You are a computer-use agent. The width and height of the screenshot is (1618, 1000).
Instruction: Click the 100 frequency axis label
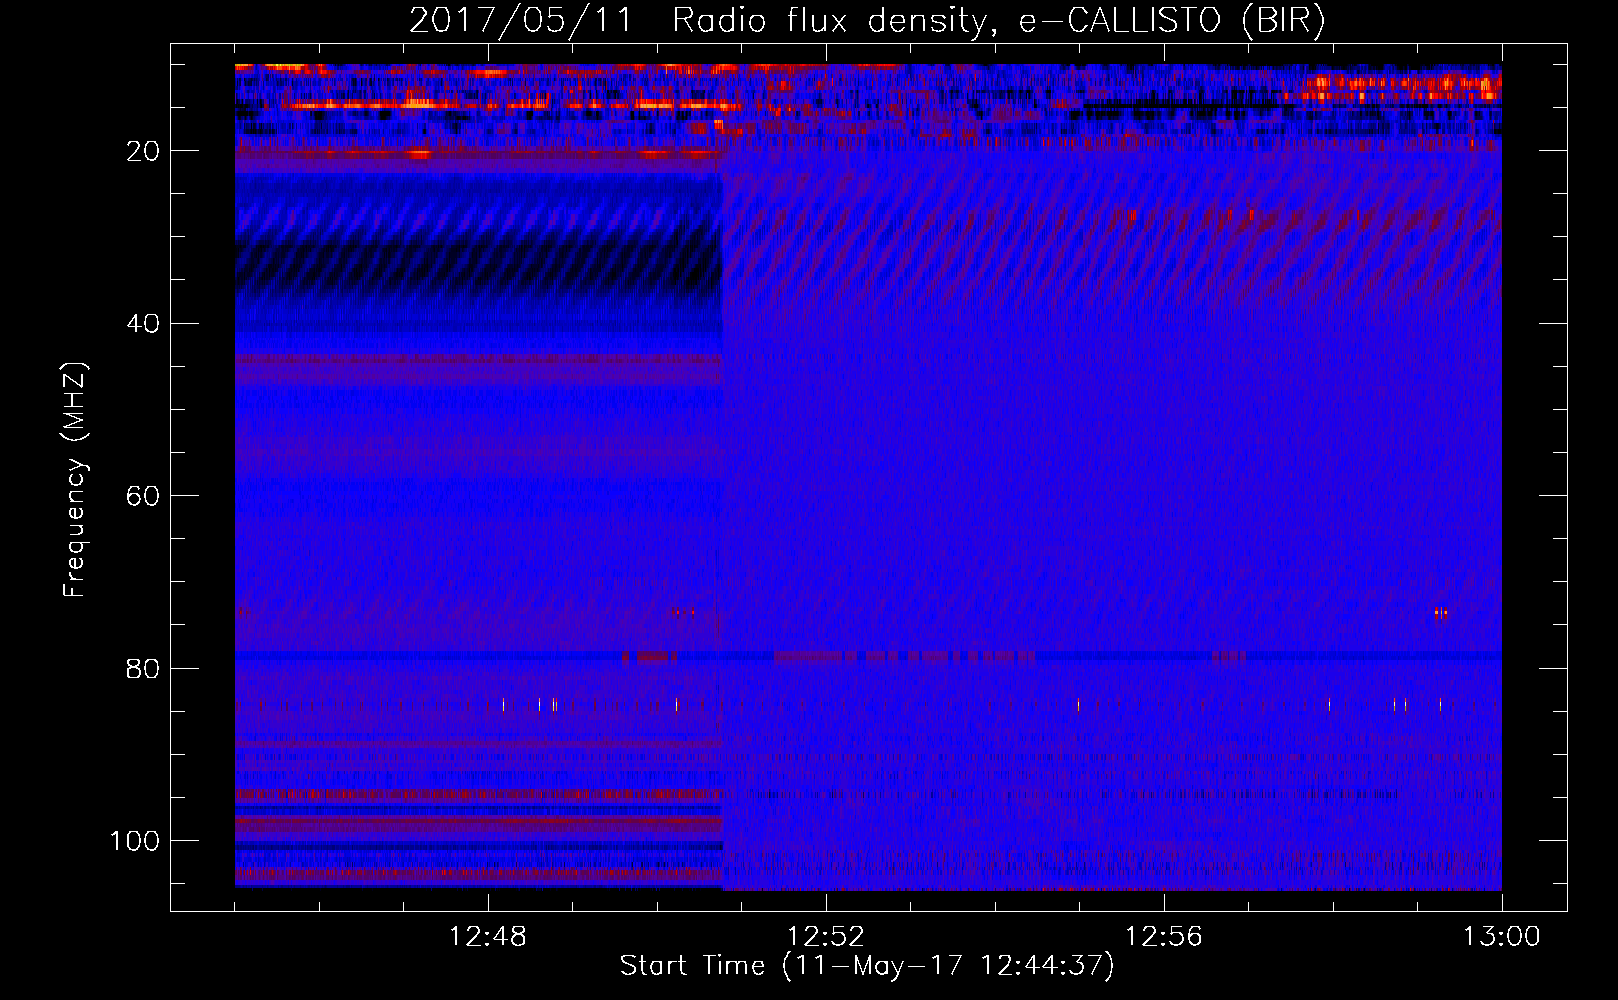(135, 841)
